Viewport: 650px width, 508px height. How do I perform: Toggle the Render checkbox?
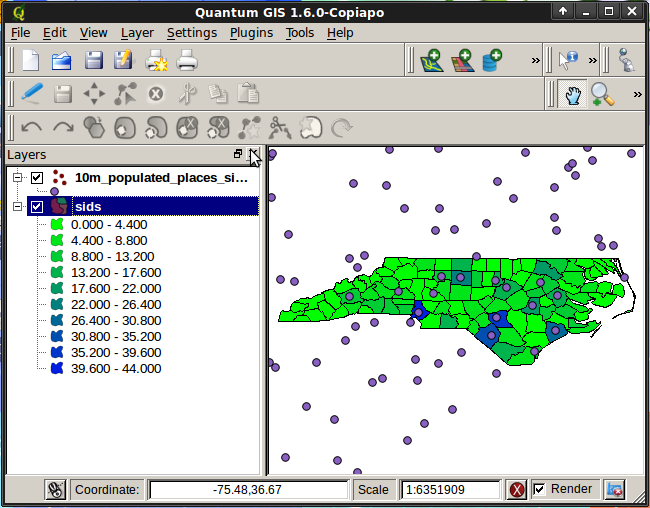point(539,489)
